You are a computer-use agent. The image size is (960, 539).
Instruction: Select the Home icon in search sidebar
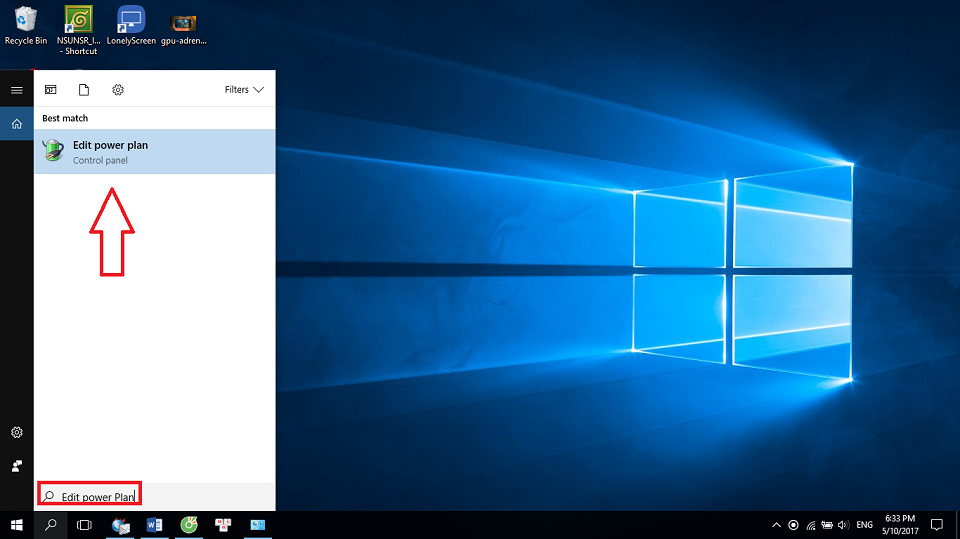(x=16, y=124)
